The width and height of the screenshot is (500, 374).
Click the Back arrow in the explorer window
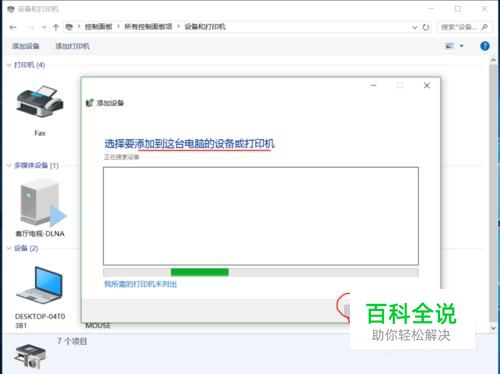pos(13,27)
